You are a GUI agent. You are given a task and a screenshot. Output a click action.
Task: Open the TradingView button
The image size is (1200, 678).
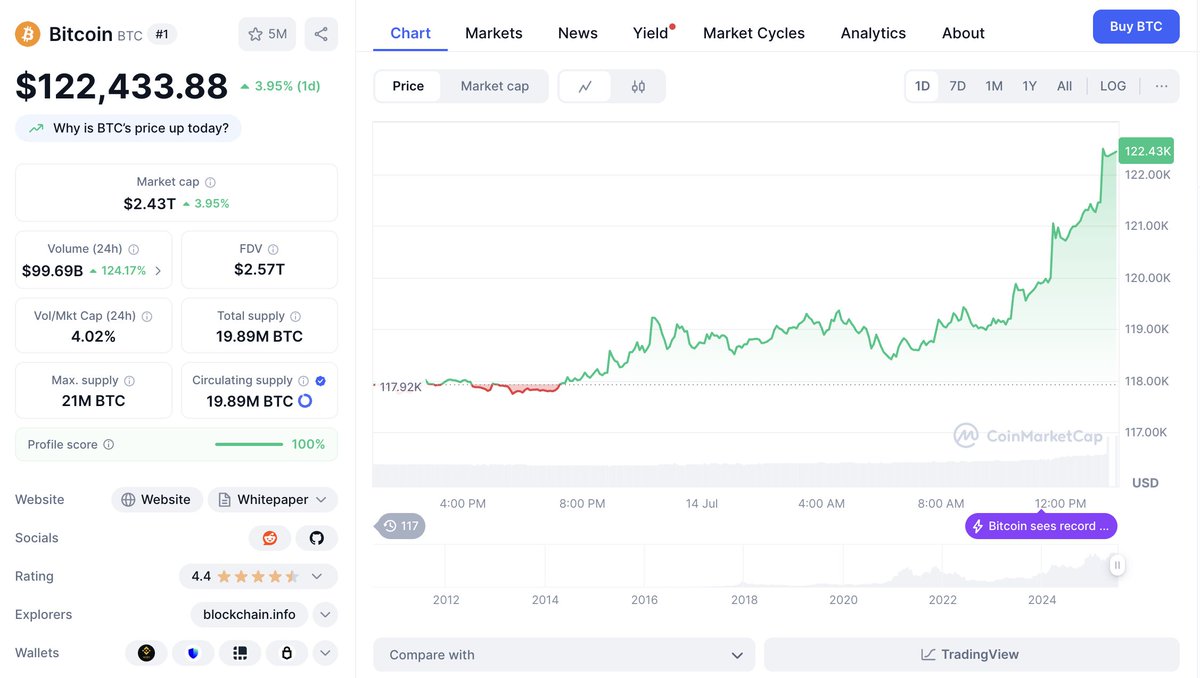coord(972,655)
